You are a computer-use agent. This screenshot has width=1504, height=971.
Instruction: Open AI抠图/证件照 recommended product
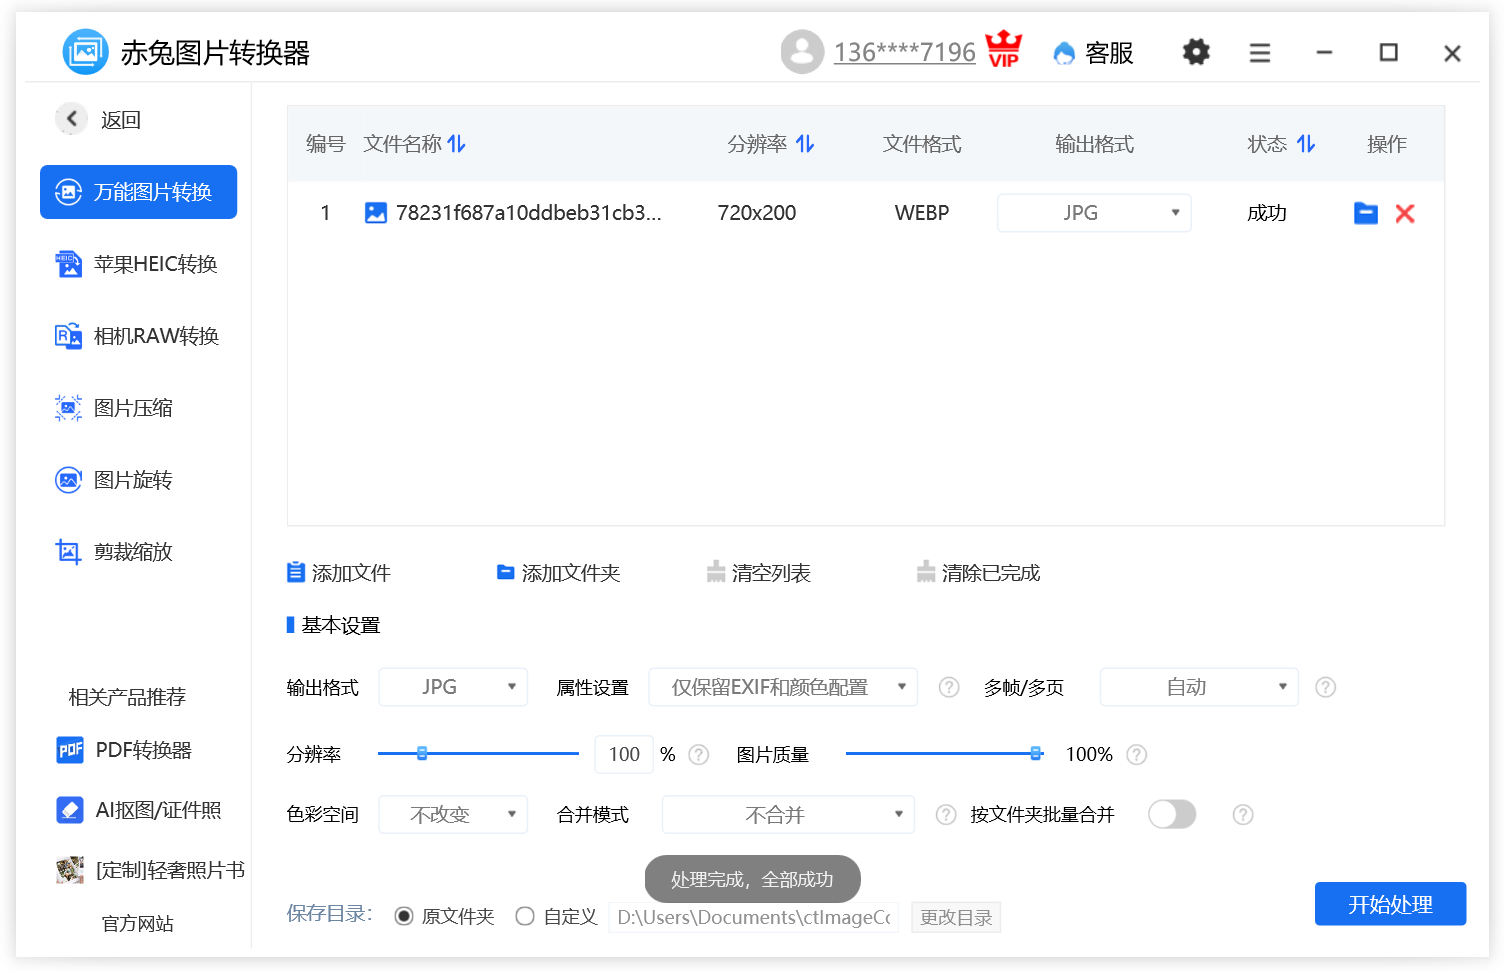click(x=139, y=810)
